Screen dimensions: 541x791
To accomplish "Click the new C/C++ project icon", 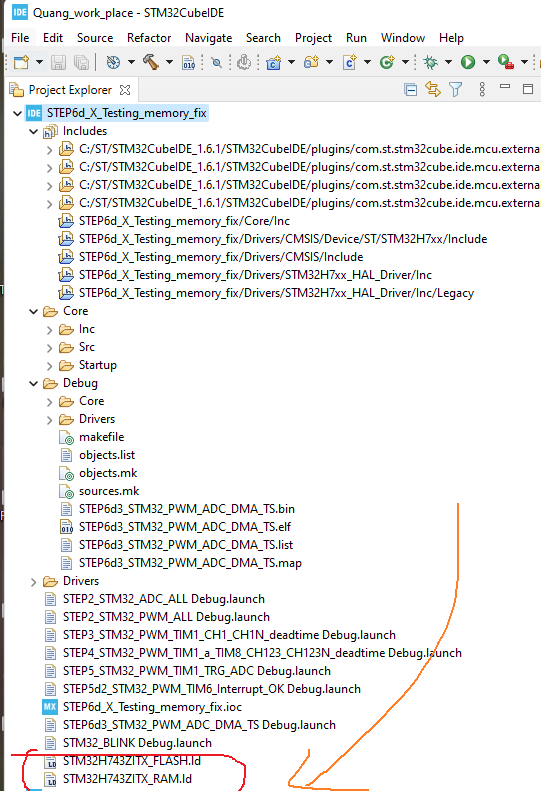I will (274, 62).
